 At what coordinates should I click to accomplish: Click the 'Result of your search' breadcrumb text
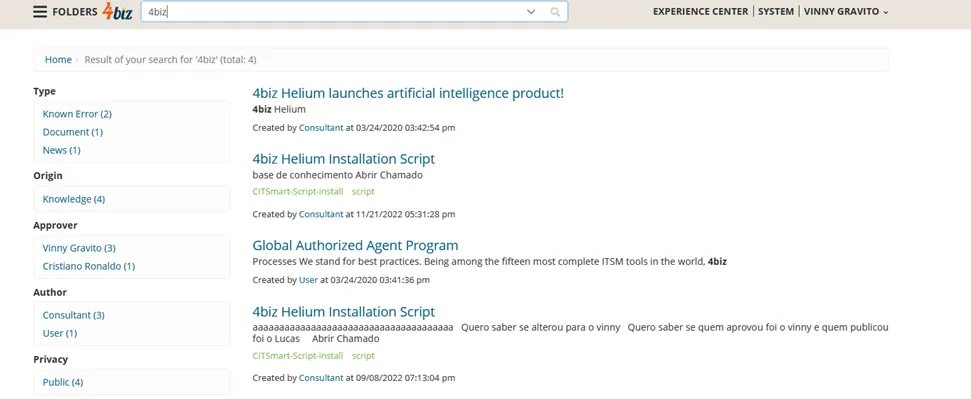170,59
